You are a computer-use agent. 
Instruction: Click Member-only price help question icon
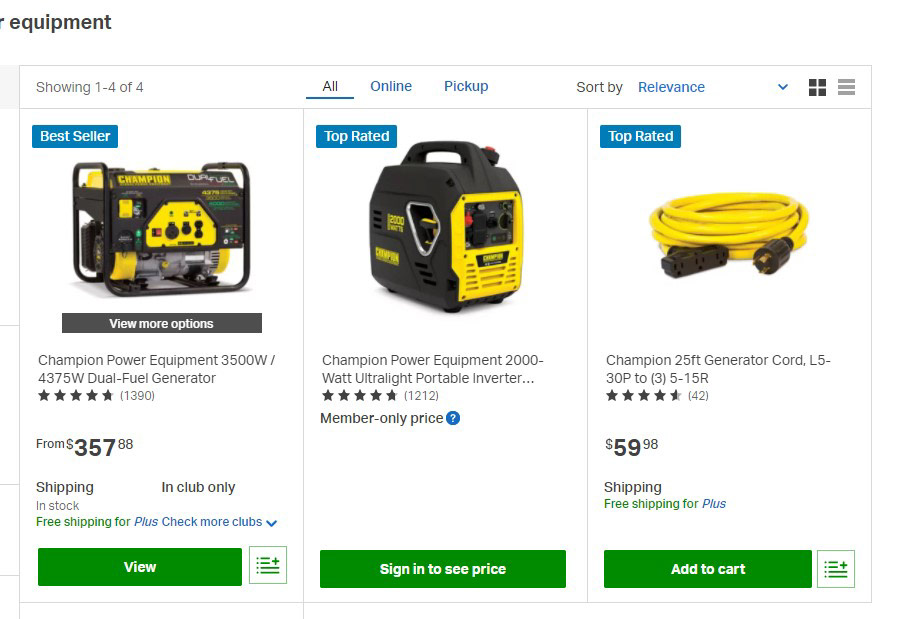point(454,418)
